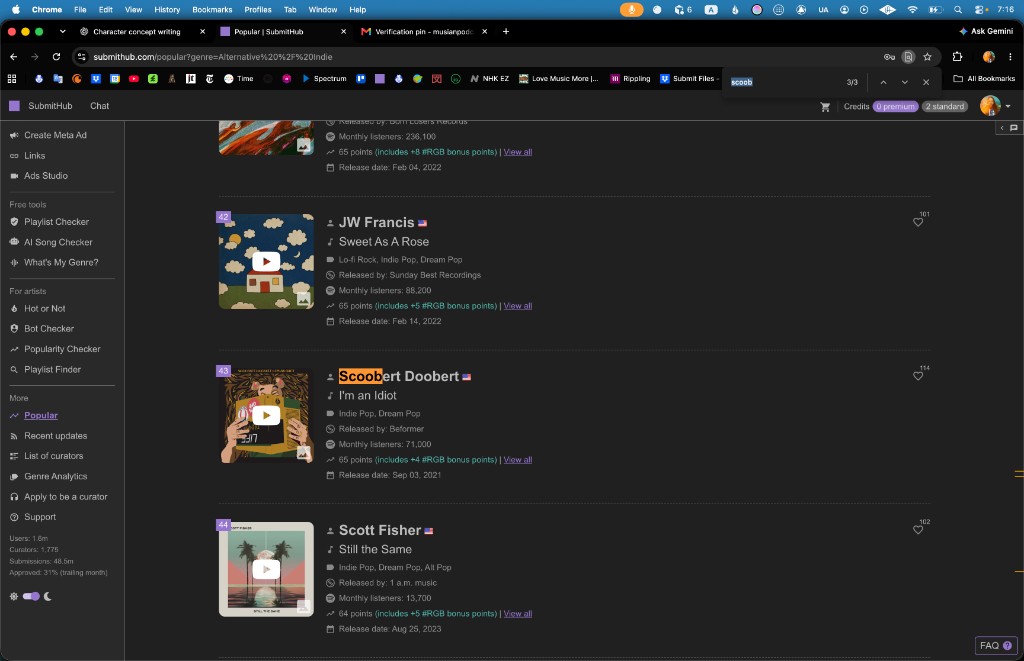Open the History menu
Screen dimensions: 1024x661
pos(167,10)
